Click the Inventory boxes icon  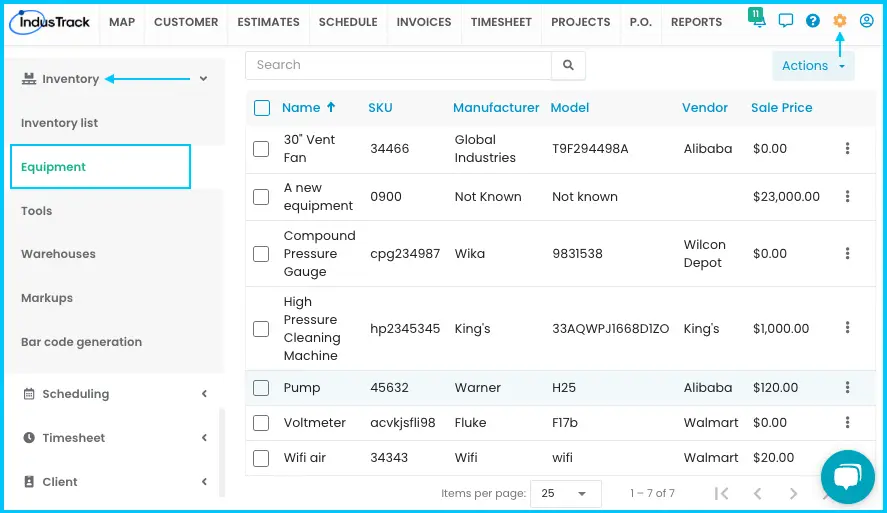tap(28, 79)
